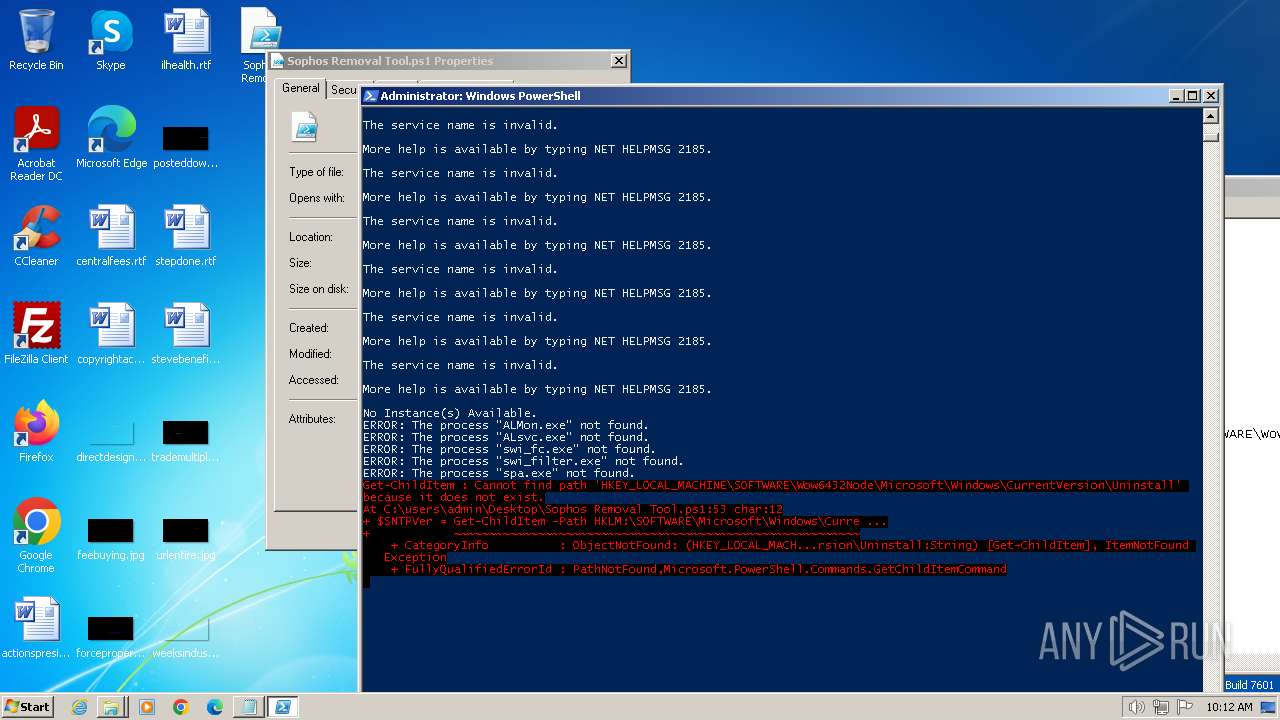
Task: Select urlentira.jpg on the desktop
Action: coord(186,536)
